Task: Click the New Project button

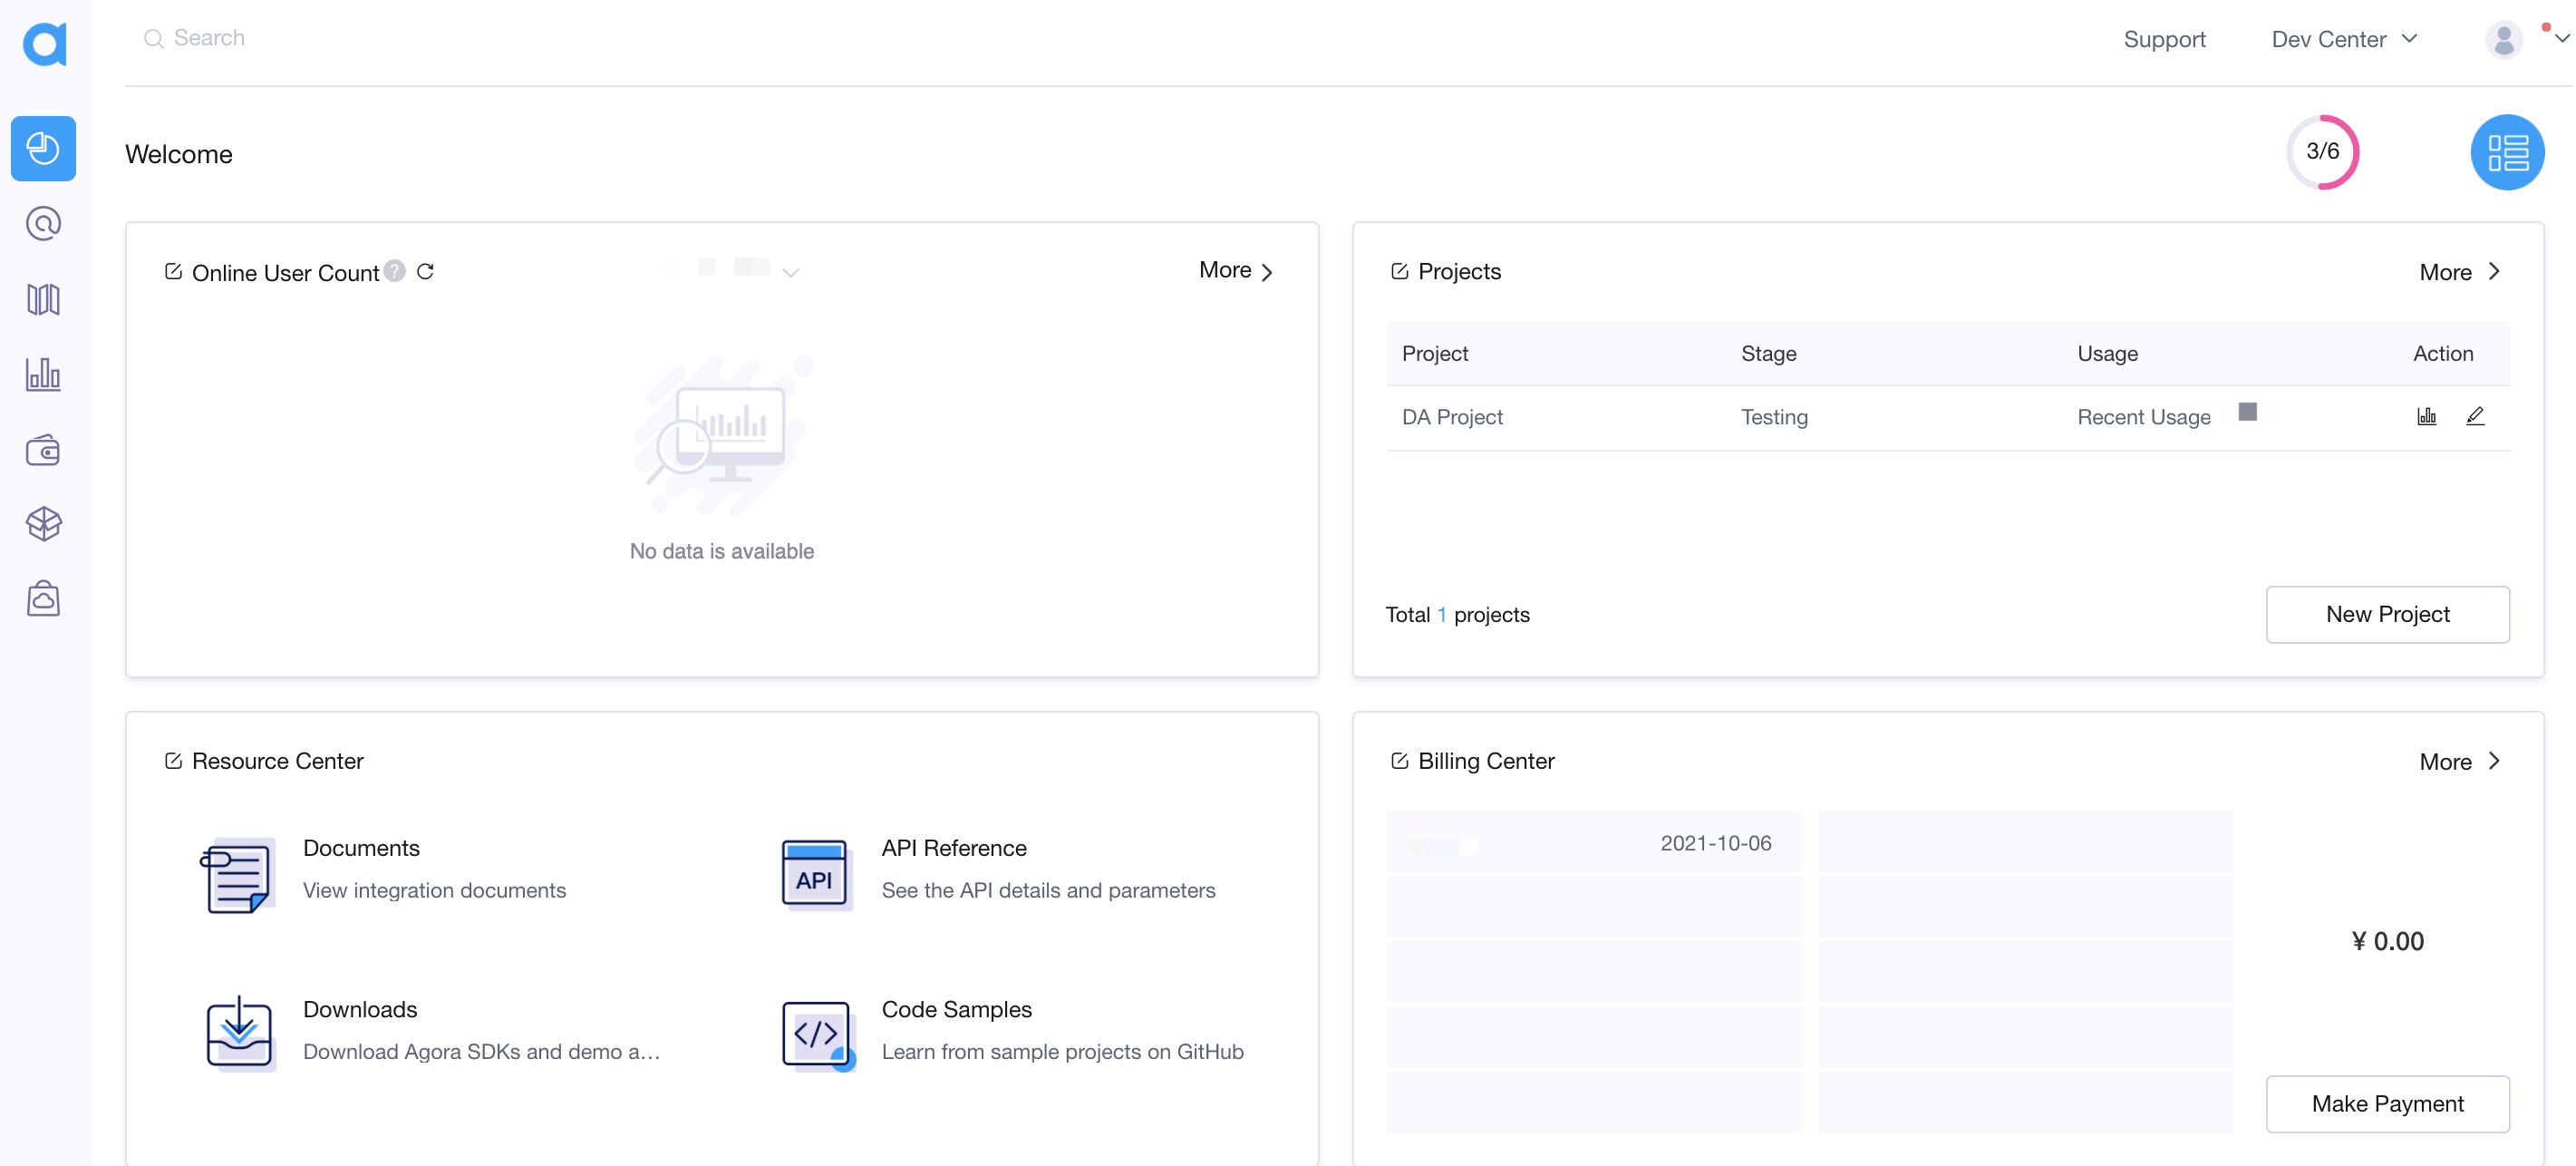Action: [x=2387, y=614]
